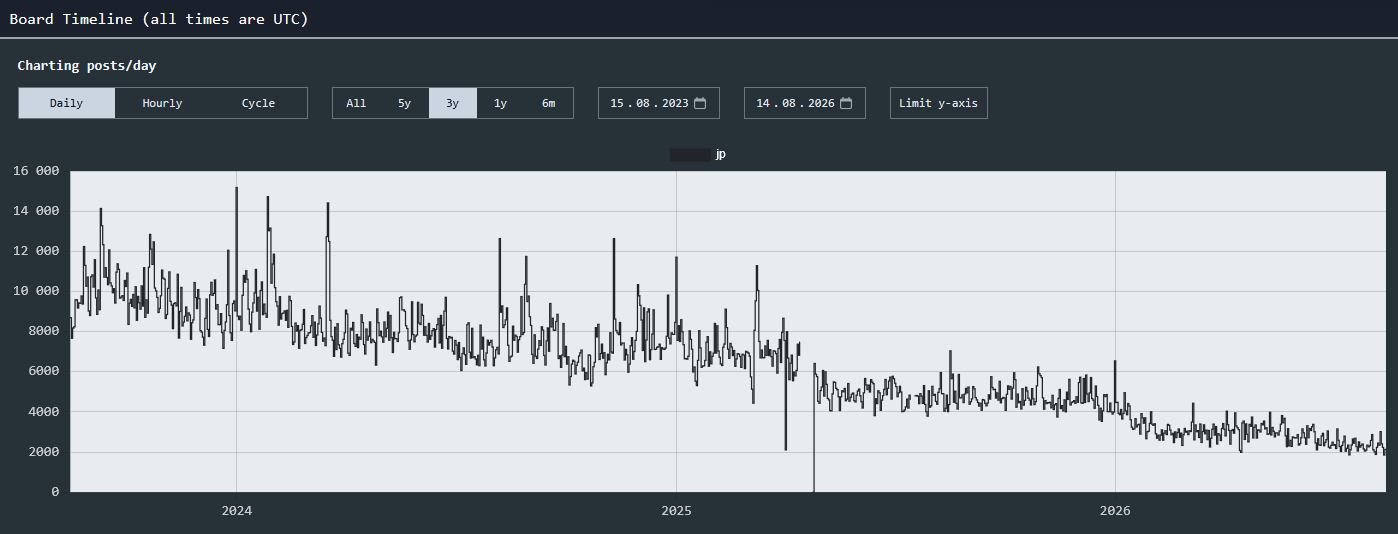
Task: Click the 12 000 y-axis label
Action: pos(36,251)
